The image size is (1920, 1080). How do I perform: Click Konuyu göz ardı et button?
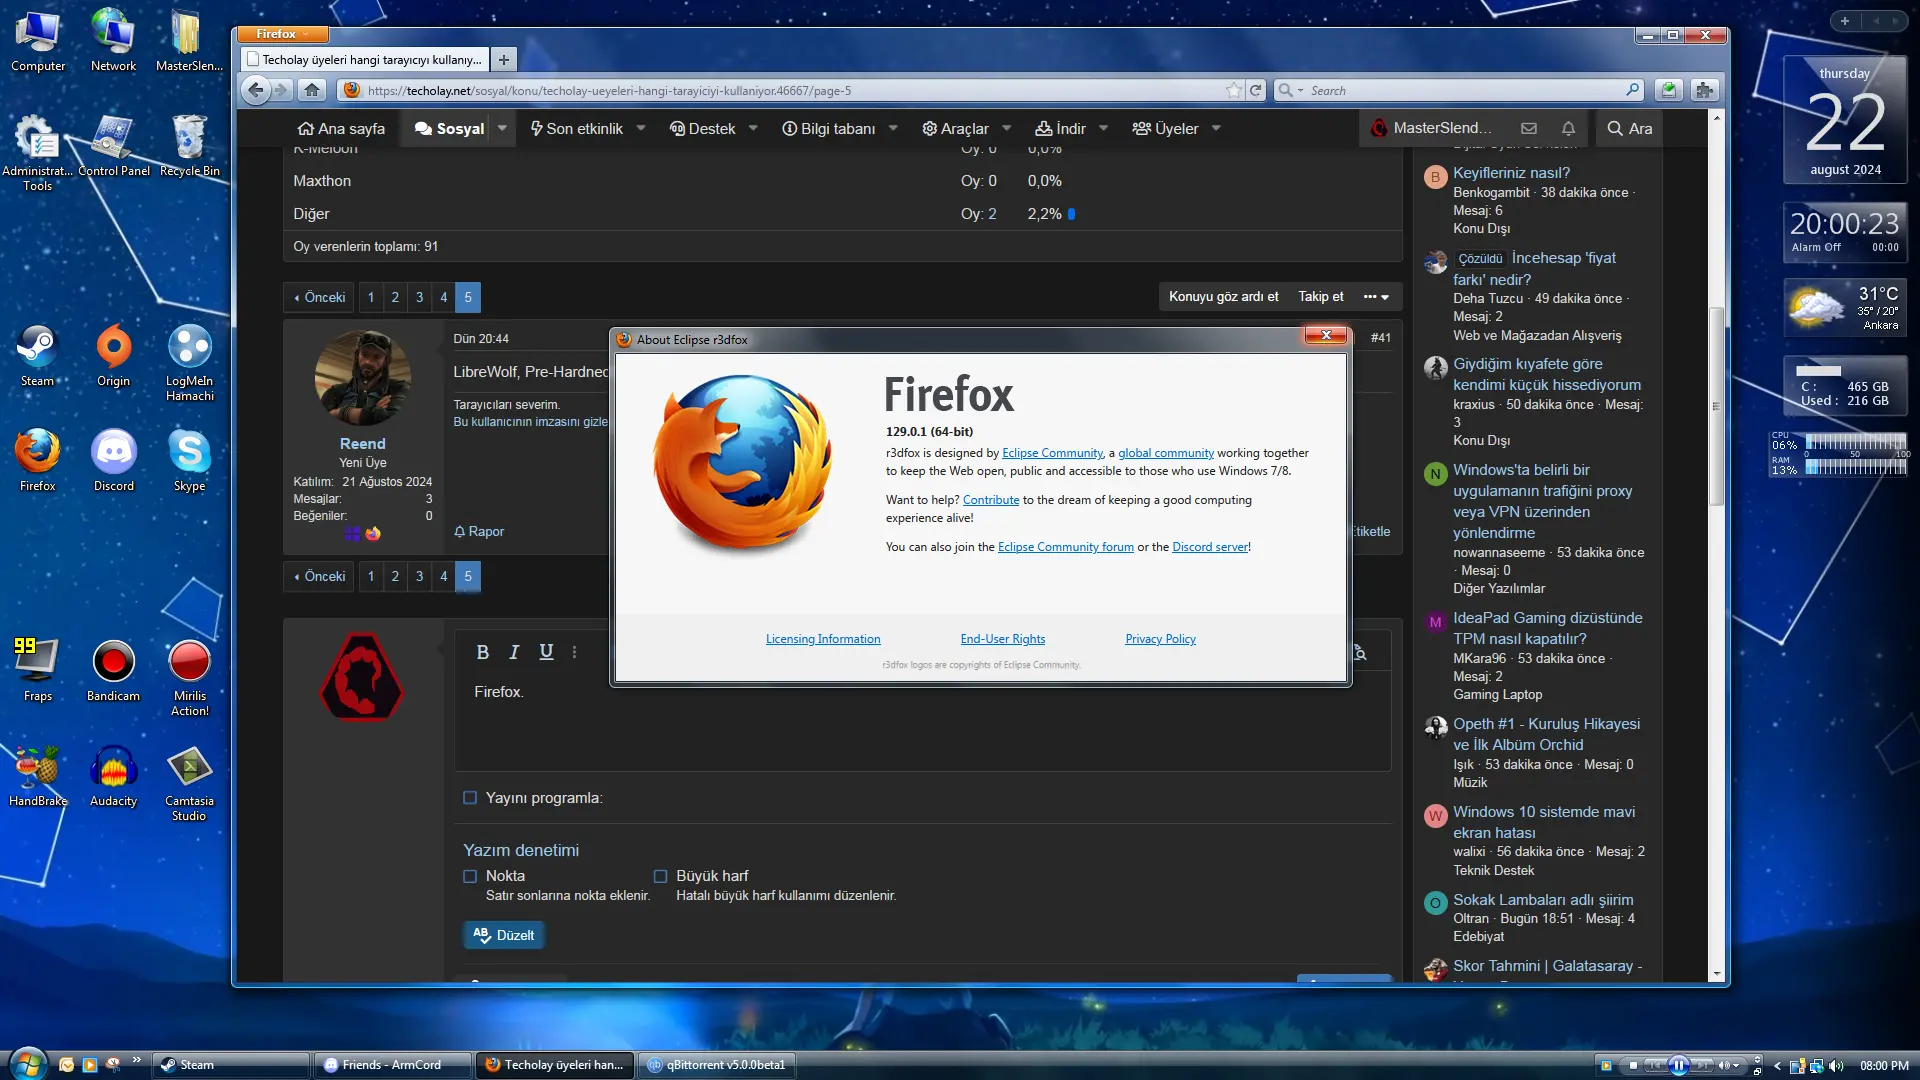pos(1223,297)
